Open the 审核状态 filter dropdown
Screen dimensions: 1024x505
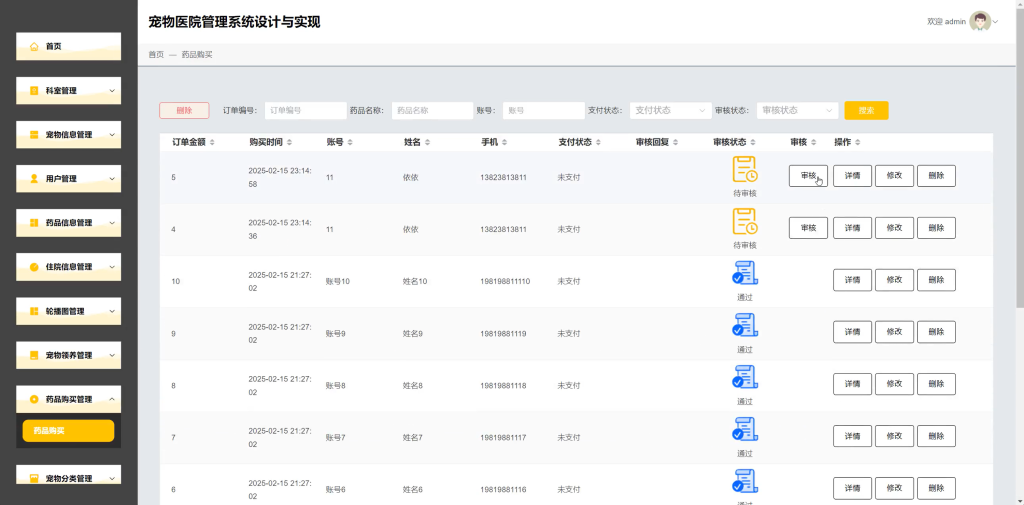pos(797,110)
